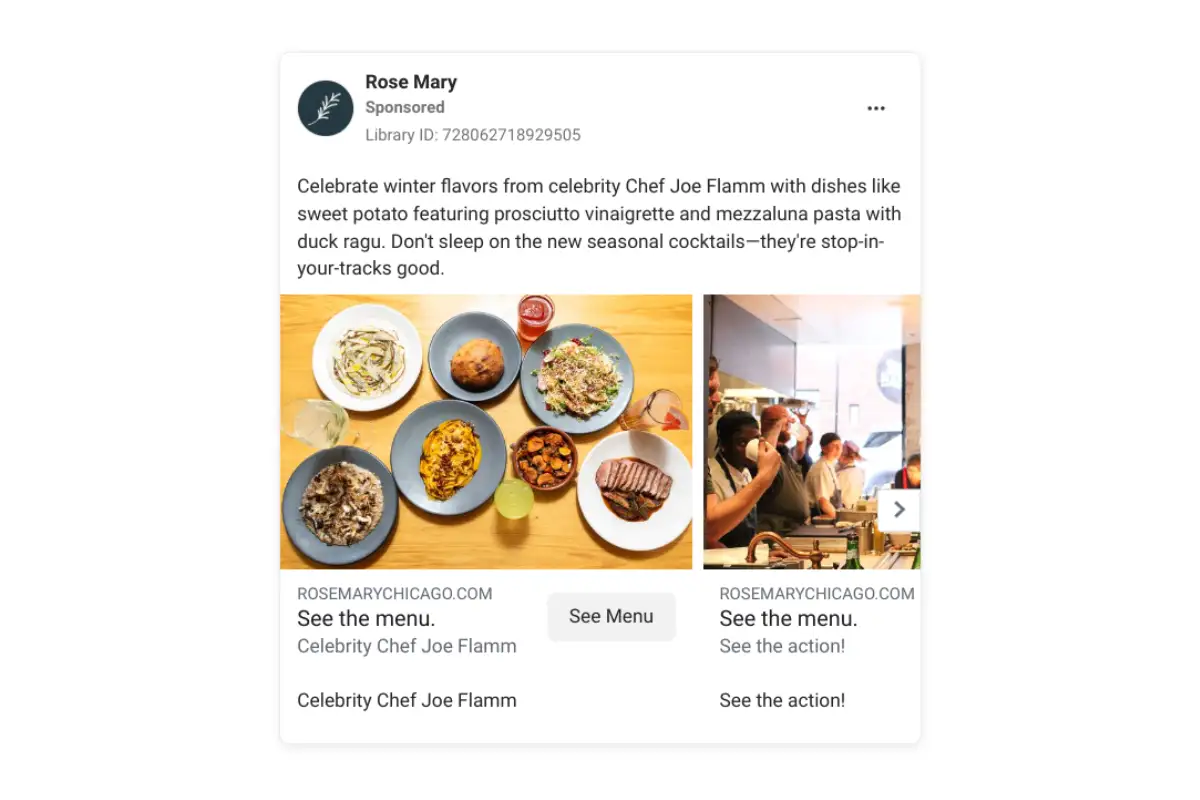Click the Sponsored label

point(405,107)
